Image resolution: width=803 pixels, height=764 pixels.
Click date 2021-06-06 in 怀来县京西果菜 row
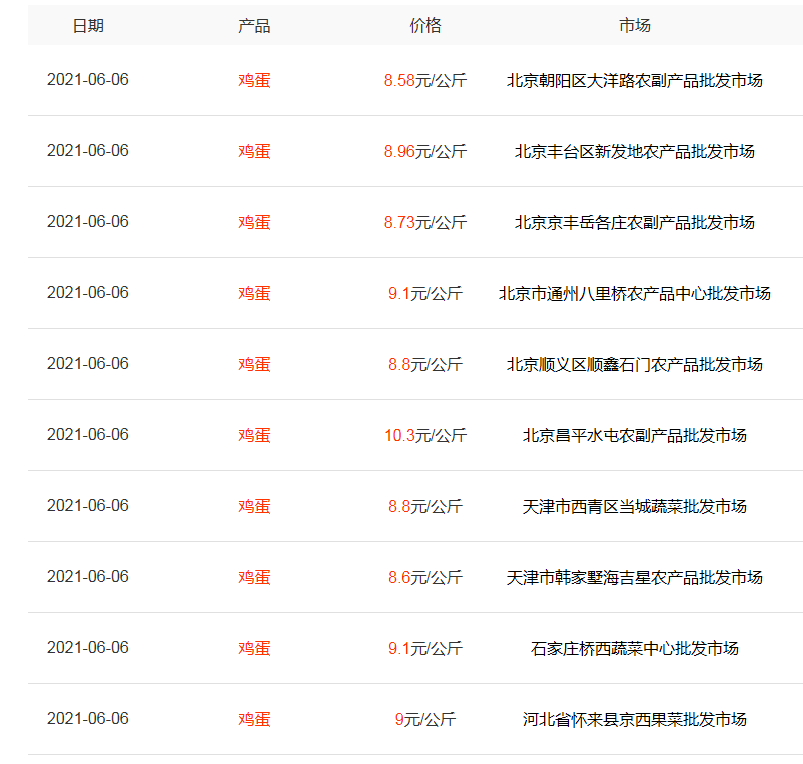88,718
